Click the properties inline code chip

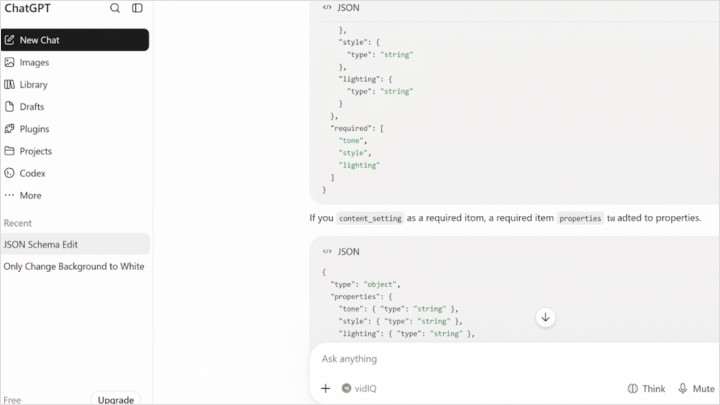(x=580, y=218)
